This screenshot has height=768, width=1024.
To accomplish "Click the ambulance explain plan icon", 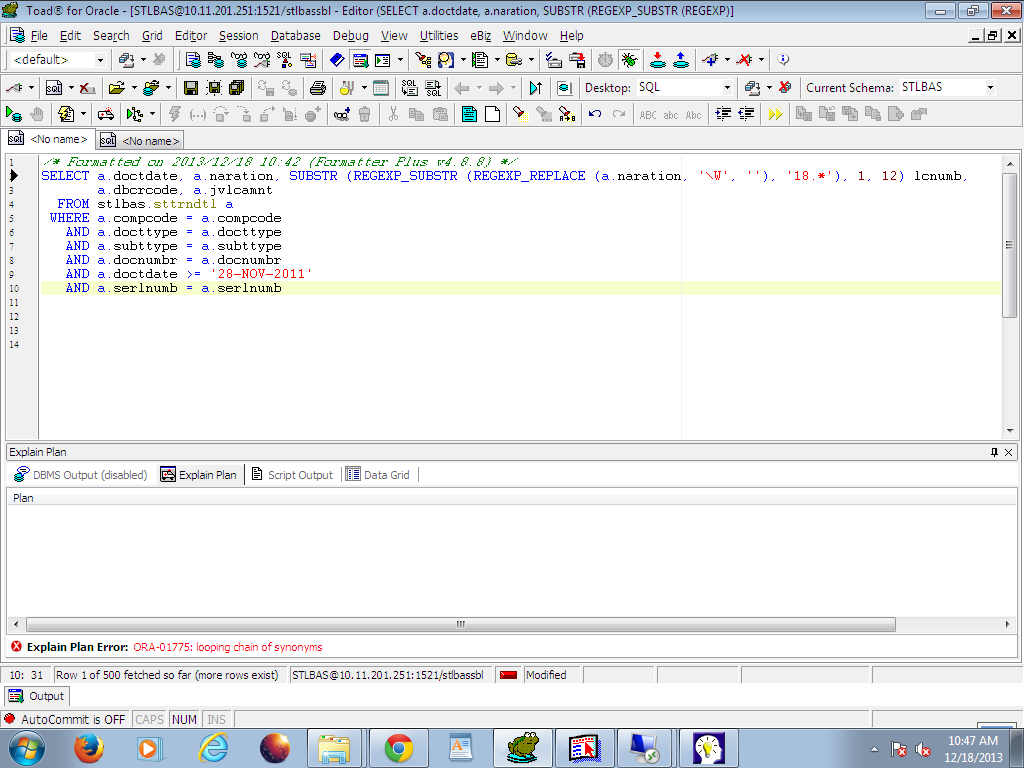I will (x=106, y=114).
